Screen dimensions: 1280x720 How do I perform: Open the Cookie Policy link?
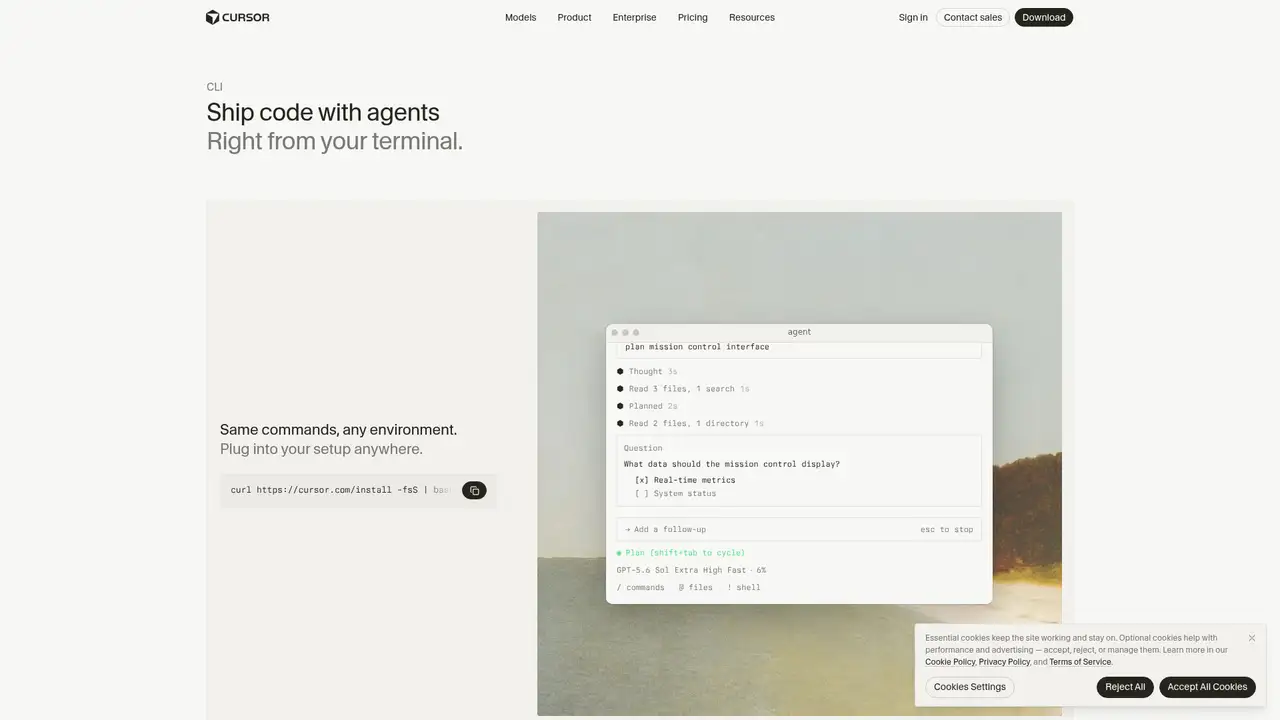tap(950, 662)
